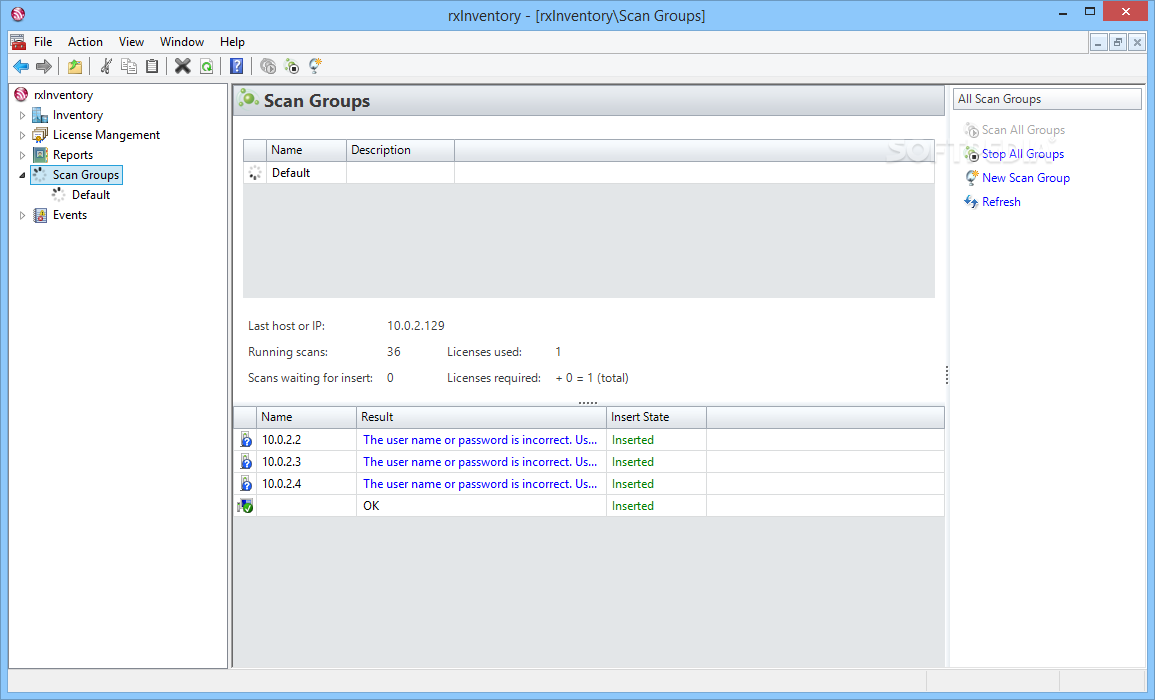Click the spinner icon on Default group row
1155x700 pixels.
pos(255,173)
